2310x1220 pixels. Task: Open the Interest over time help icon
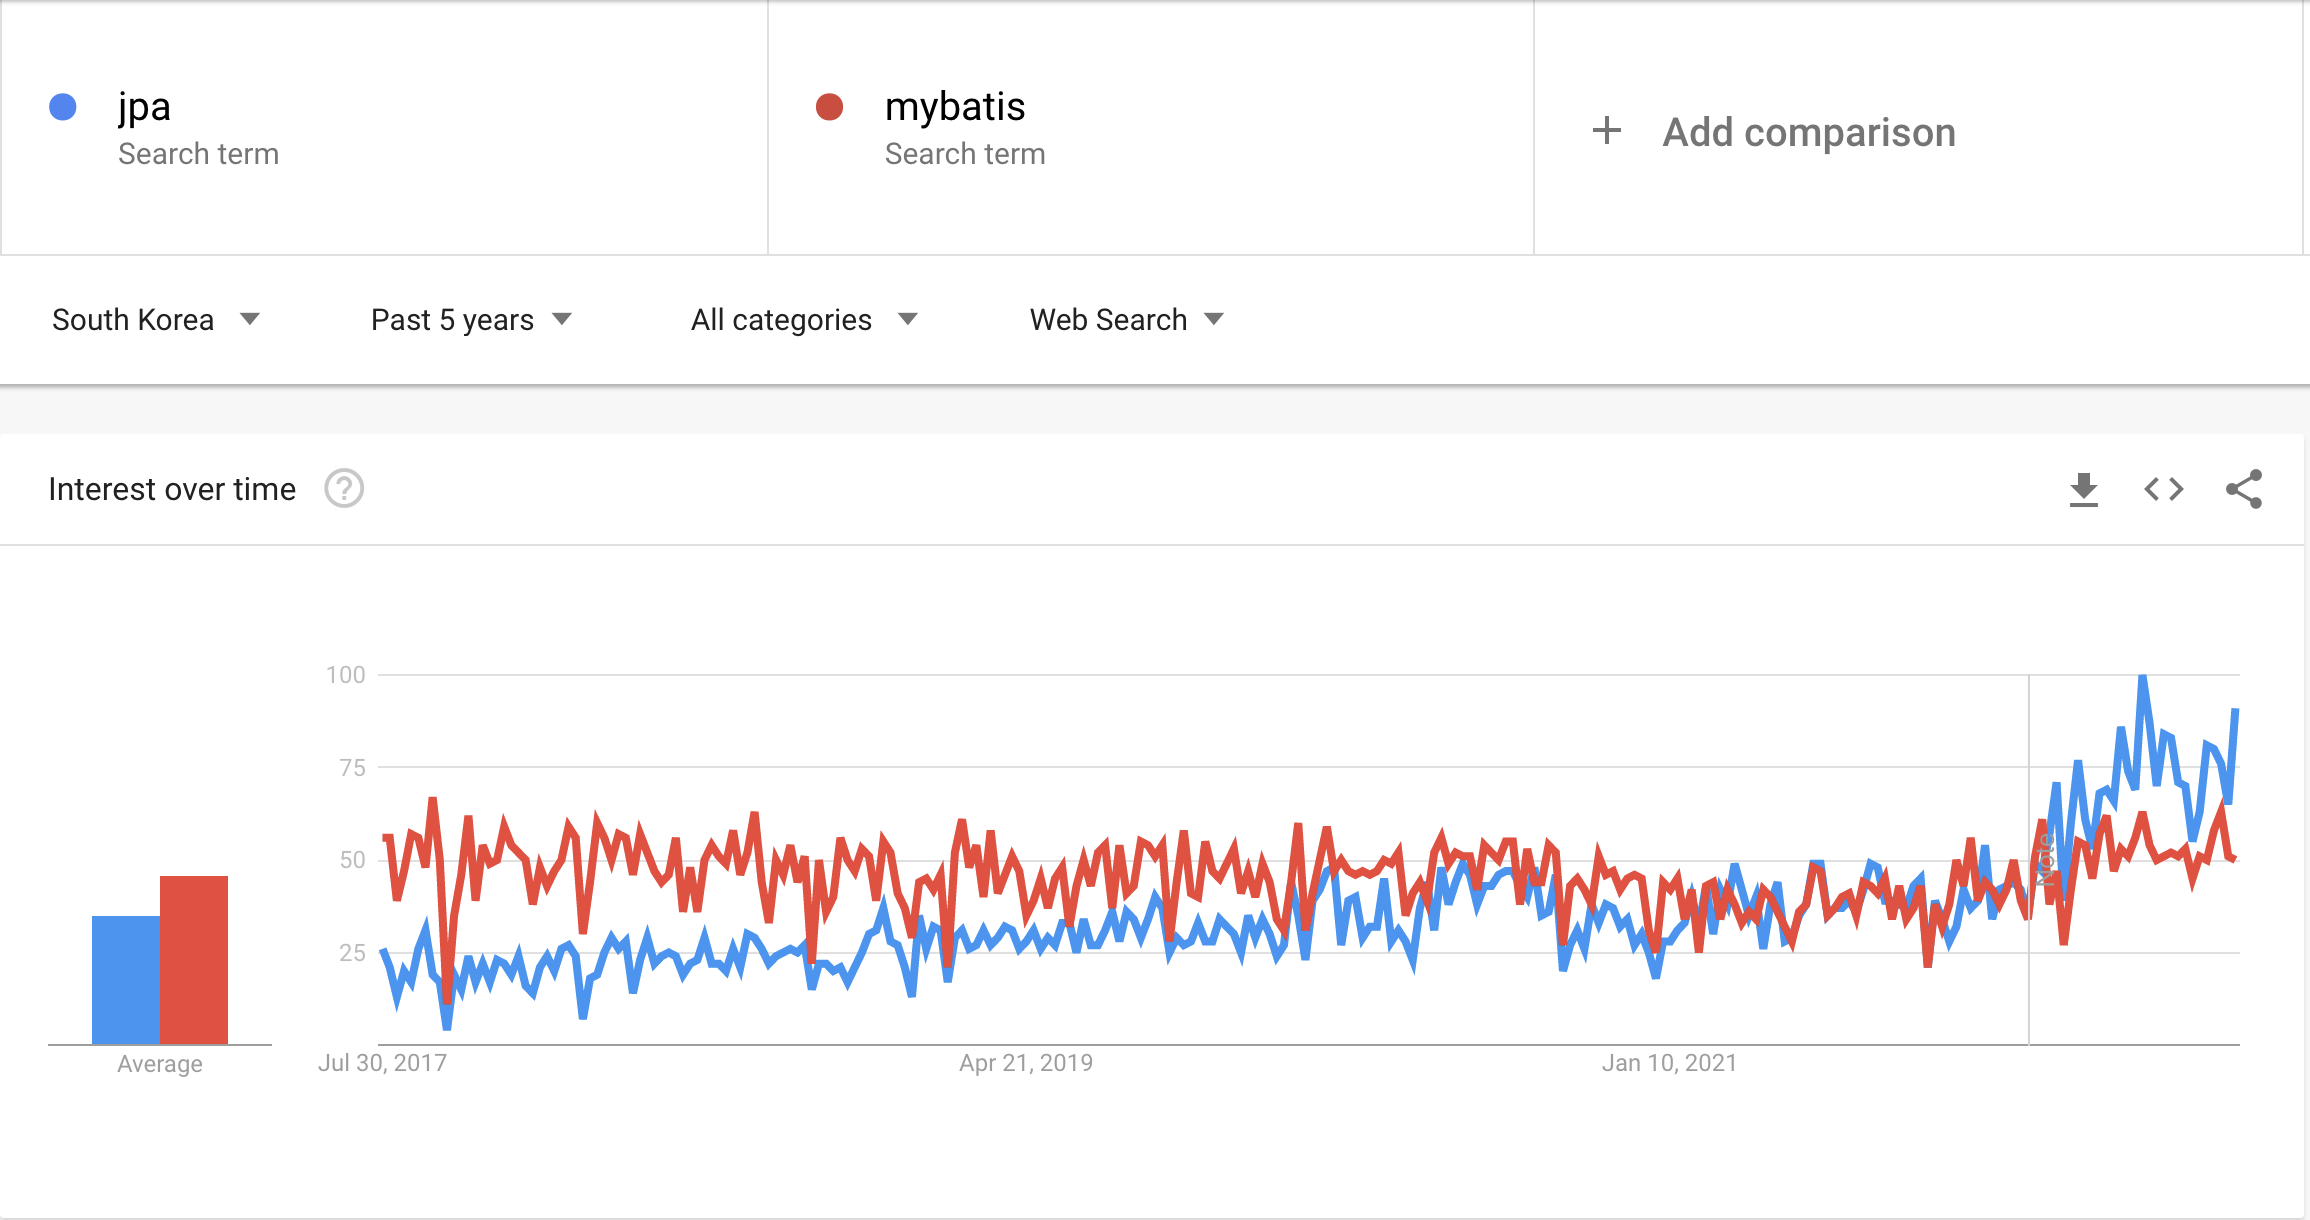[344, 489]
